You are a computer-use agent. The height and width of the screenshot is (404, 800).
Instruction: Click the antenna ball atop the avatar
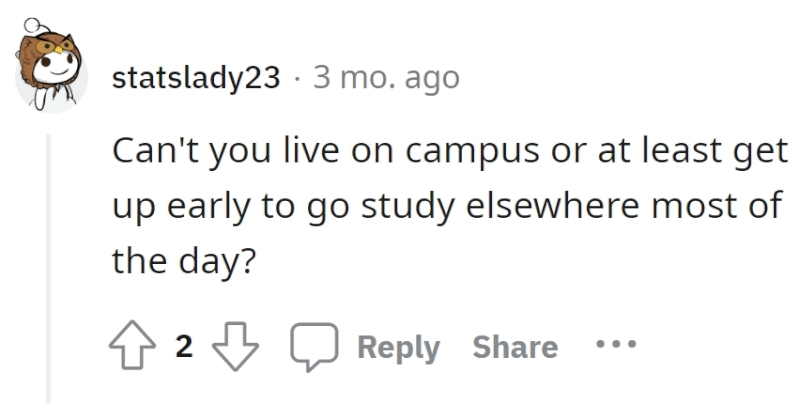click(x=32, y=23)
